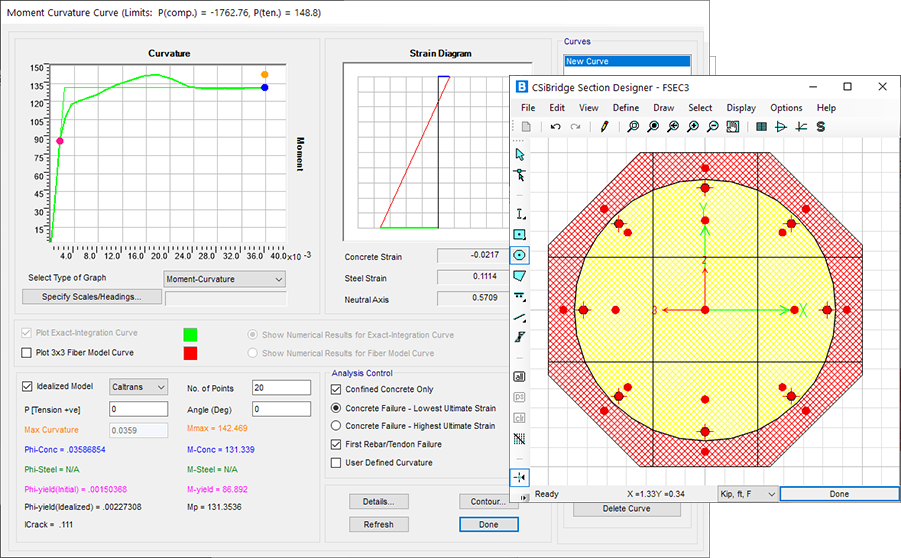The image size is (901, 558).
Task: Select the draw solid circle shape tool
Action: pyautogui.click(x=519, y=255)
